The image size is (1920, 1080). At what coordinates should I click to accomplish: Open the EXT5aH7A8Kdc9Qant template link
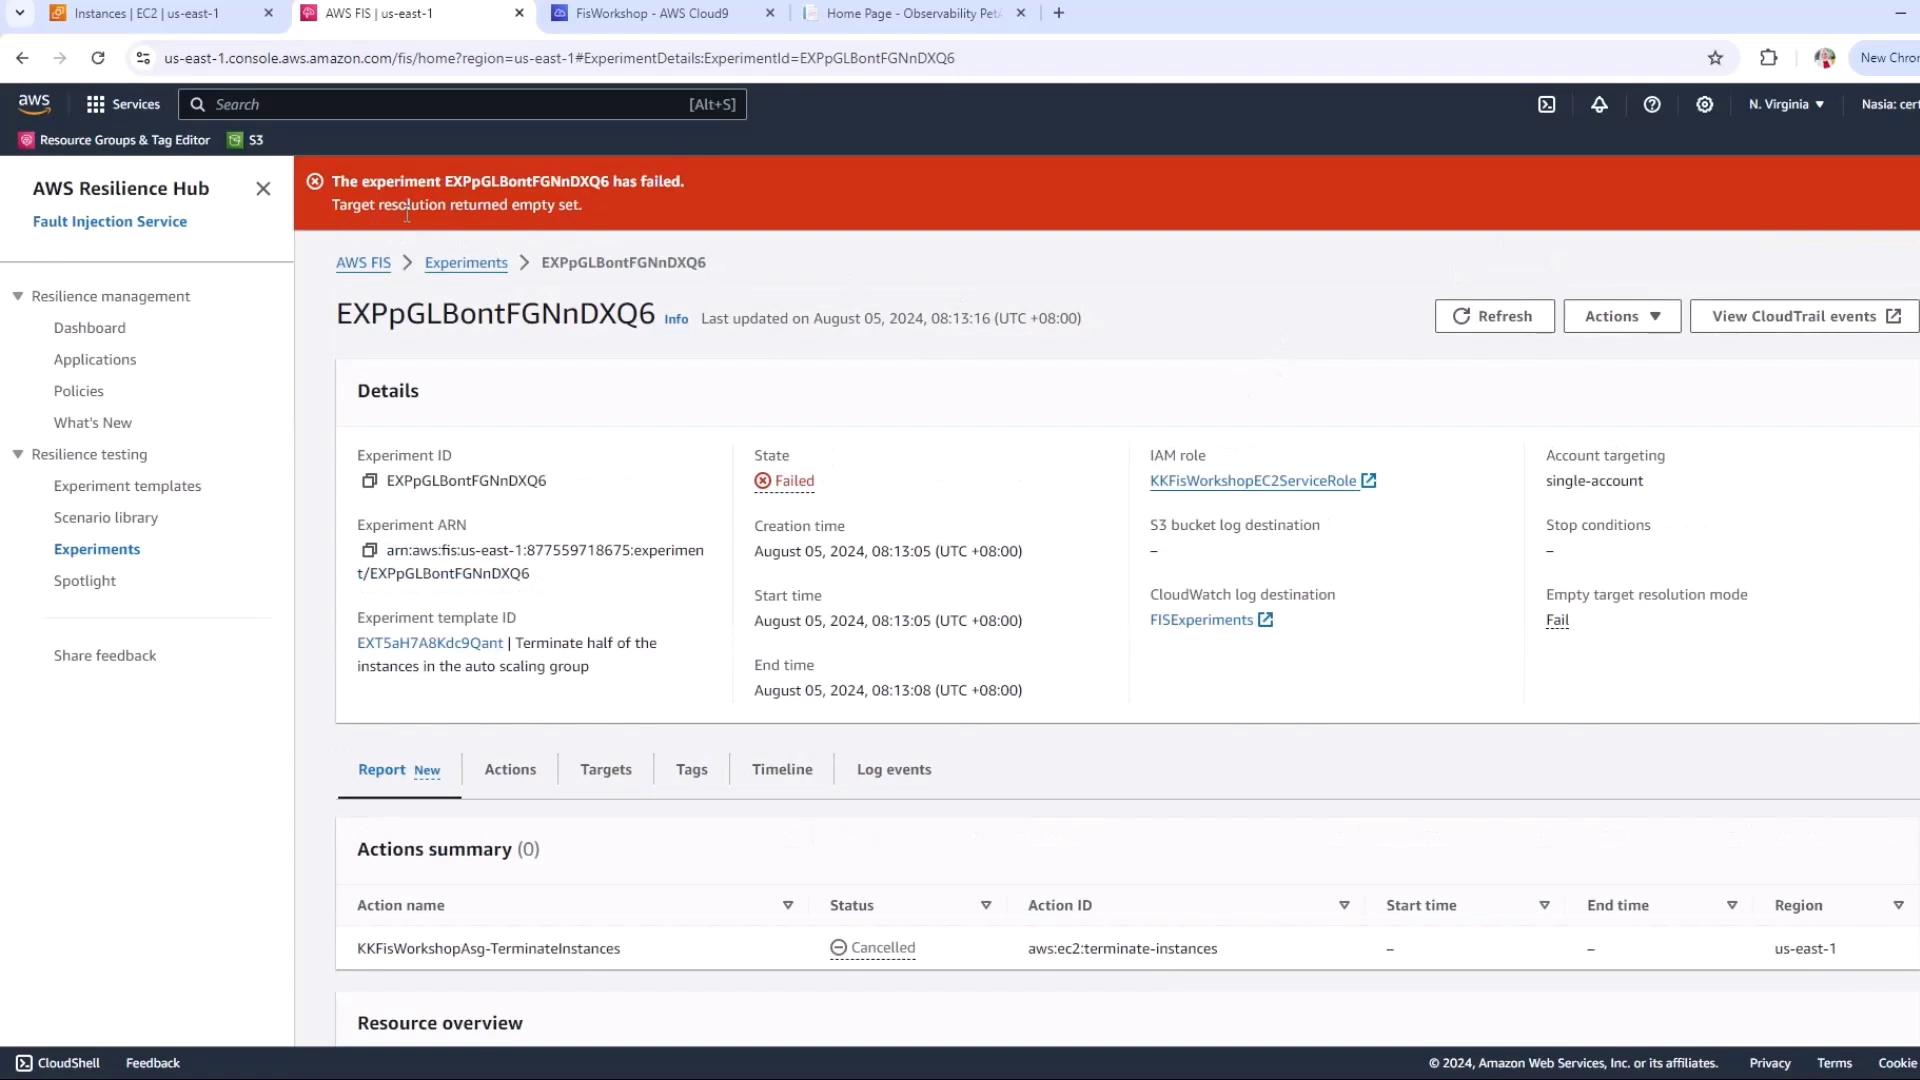(x=430, y=643)
